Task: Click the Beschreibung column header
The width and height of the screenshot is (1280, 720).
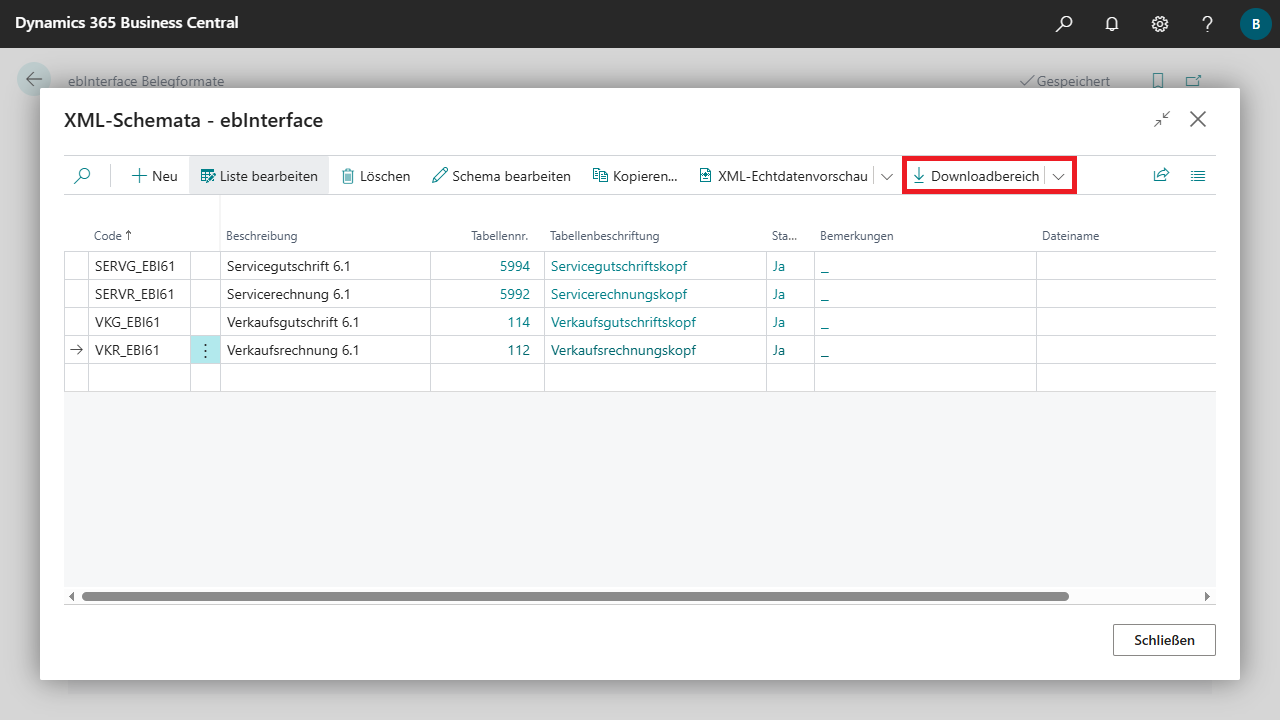Action: (262, 236)
